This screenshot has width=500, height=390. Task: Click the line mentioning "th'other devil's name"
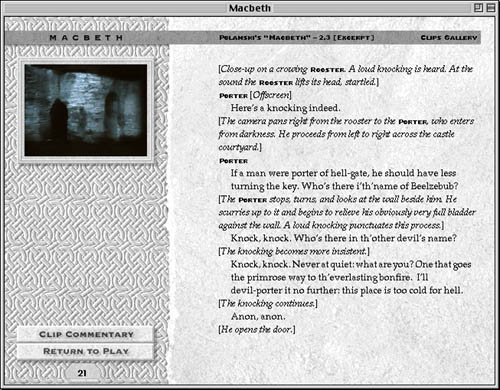[x=344, y=238]
